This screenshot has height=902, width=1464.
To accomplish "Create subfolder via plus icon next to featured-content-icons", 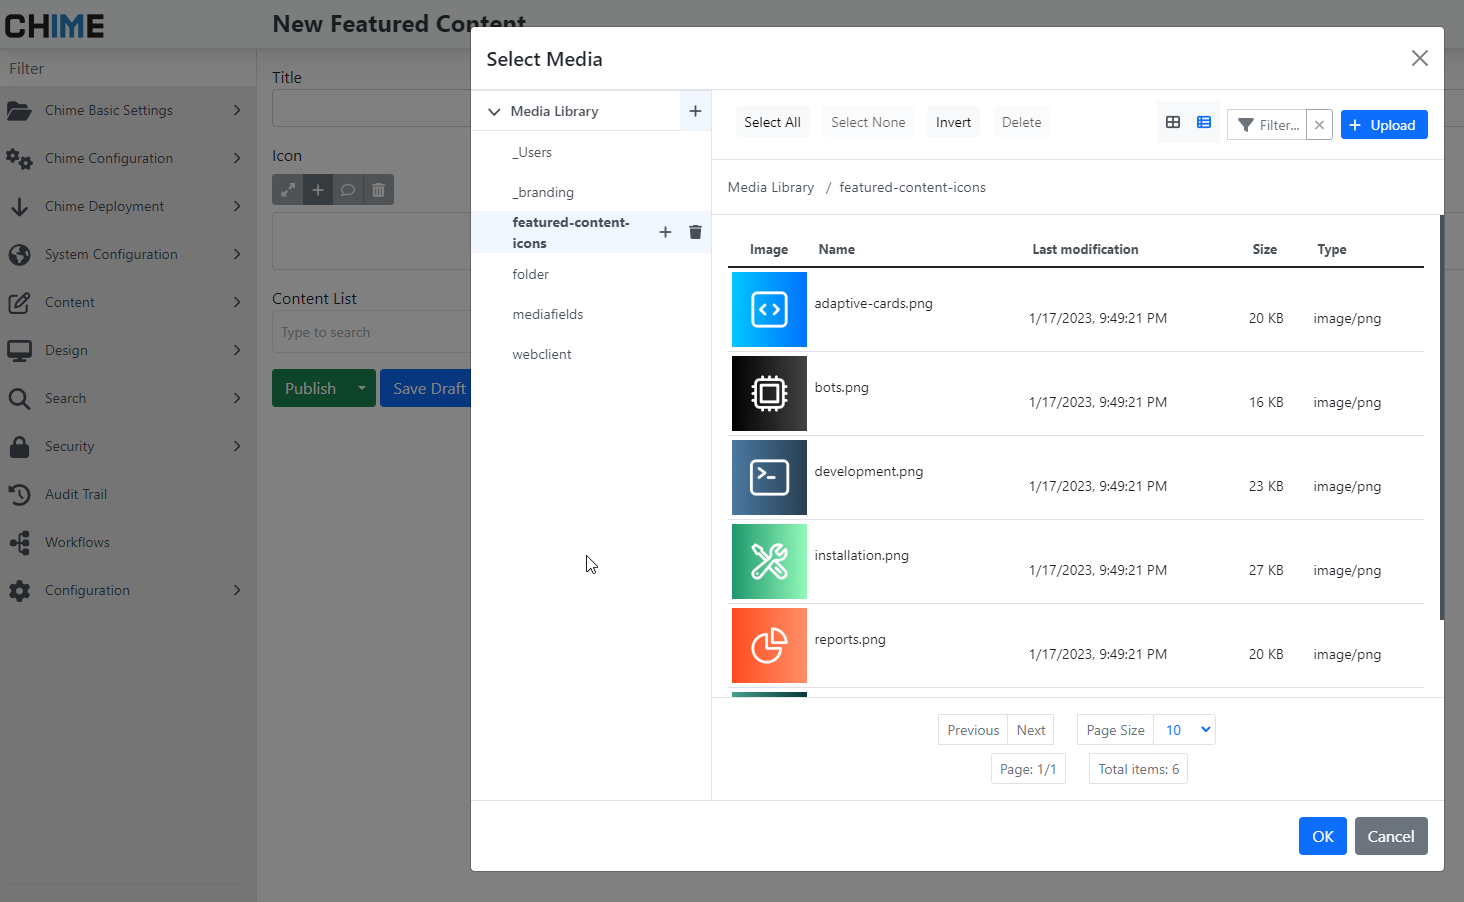I will 665,231.
